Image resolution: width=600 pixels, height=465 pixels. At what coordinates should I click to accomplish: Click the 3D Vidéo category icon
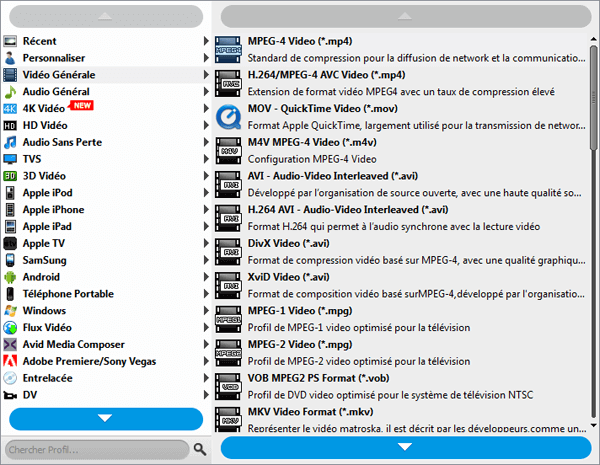point(10,176)
